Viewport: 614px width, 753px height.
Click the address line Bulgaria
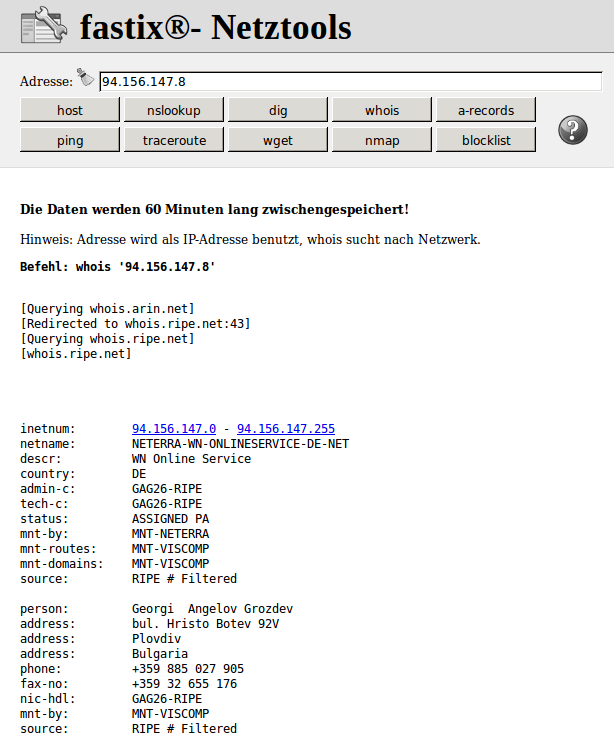160,654
